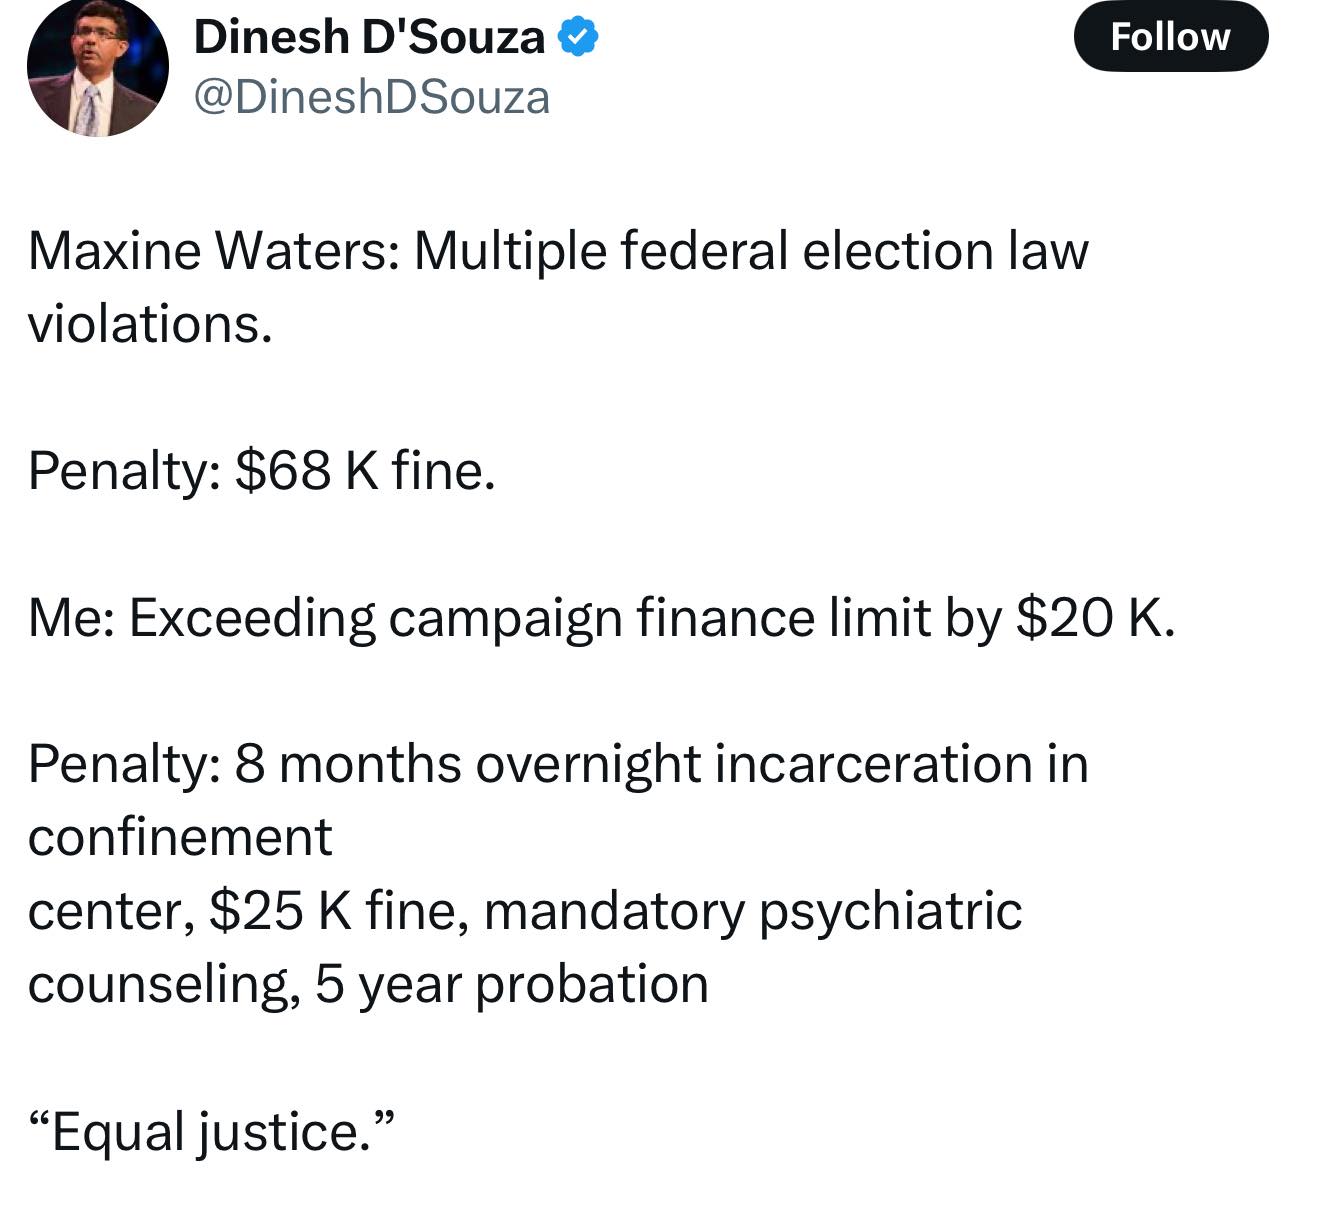Click the words "mandatory psychiatric"

pyautogui.click(x=753, y=912)
